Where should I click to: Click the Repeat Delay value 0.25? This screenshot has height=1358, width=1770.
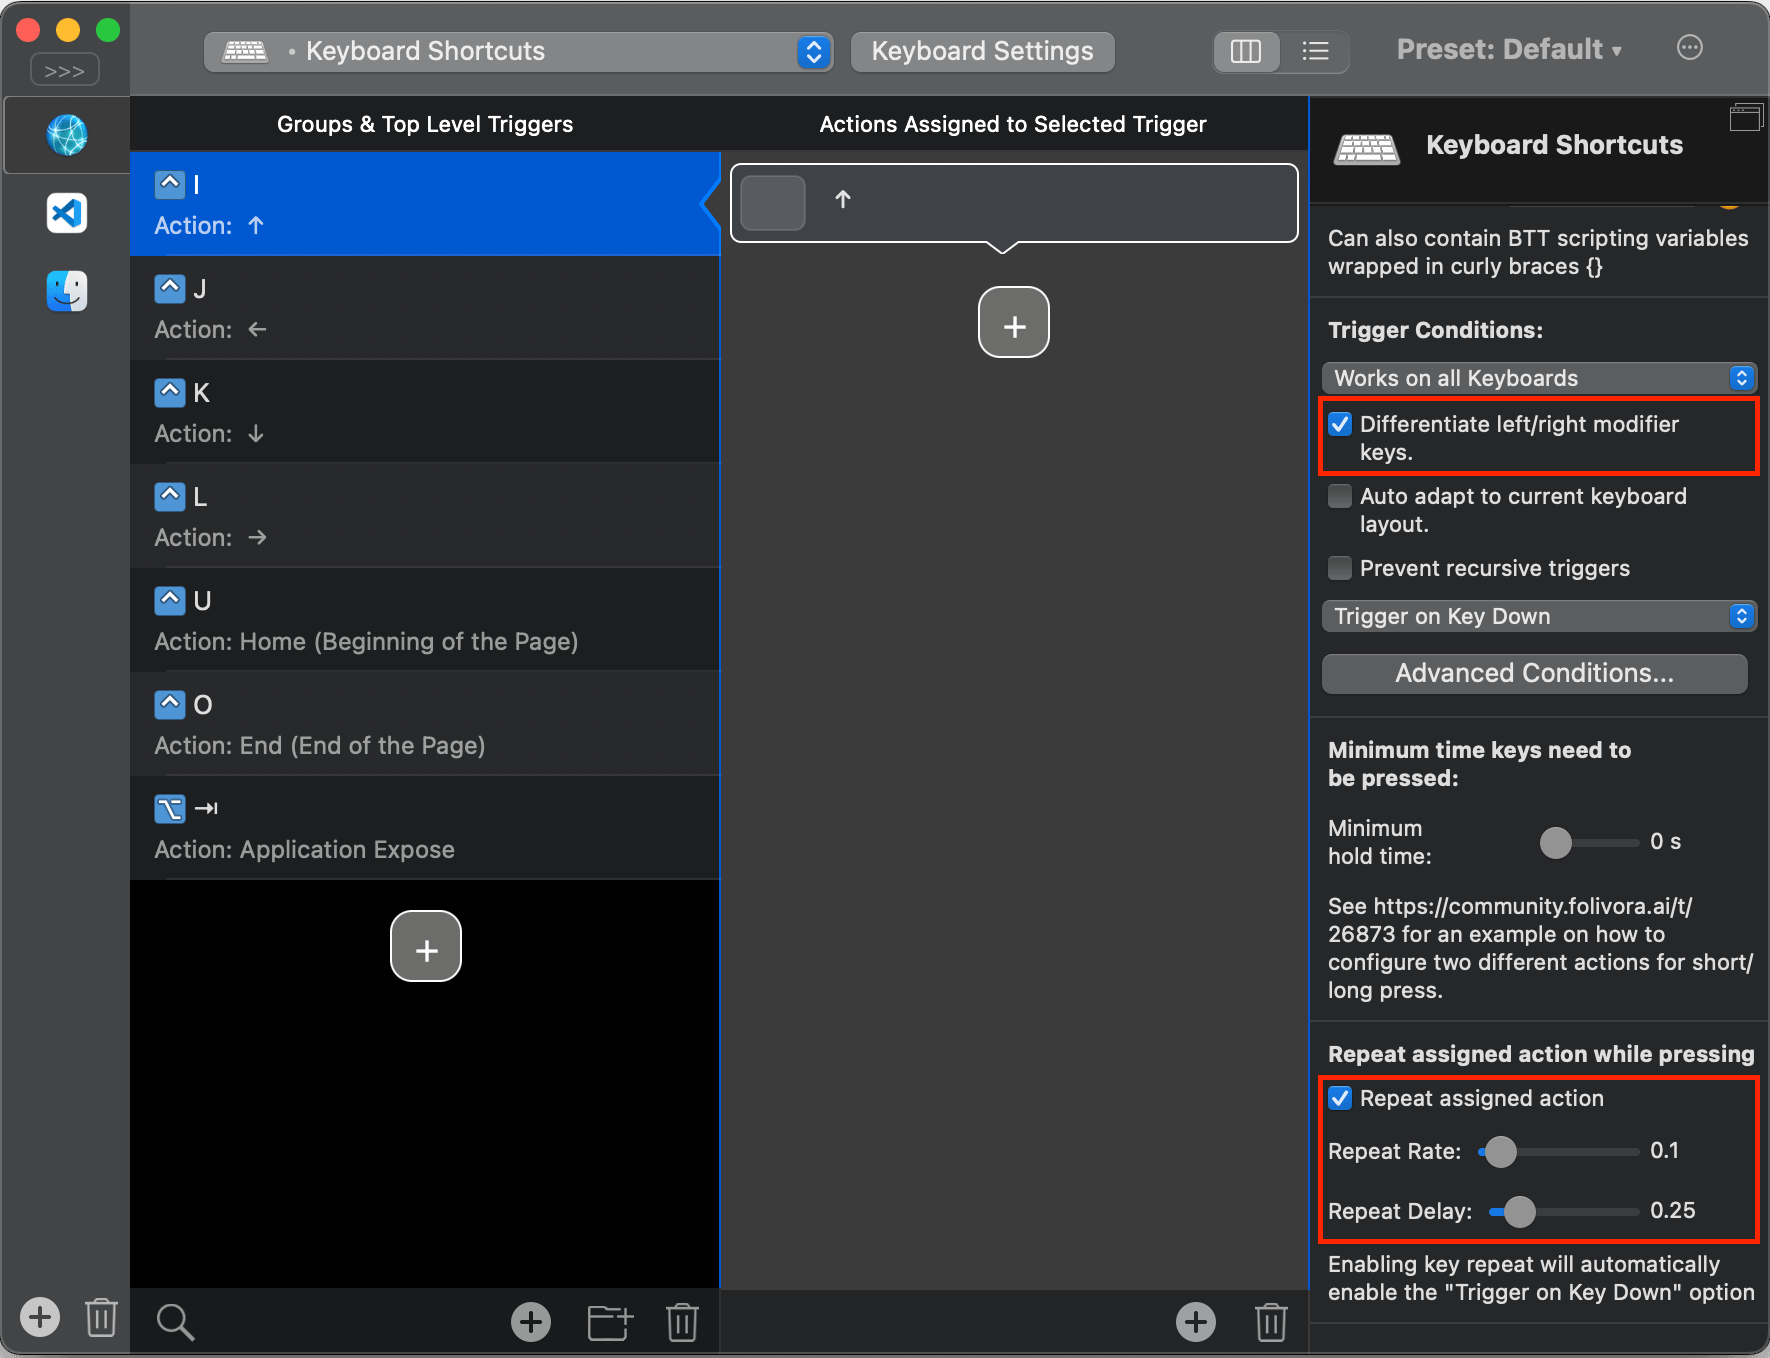1672,1210
